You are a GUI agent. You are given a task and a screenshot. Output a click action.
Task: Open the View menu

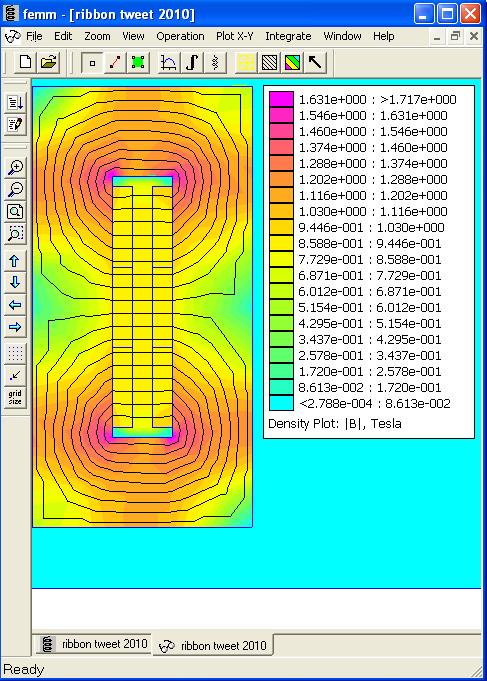point(133,36)
